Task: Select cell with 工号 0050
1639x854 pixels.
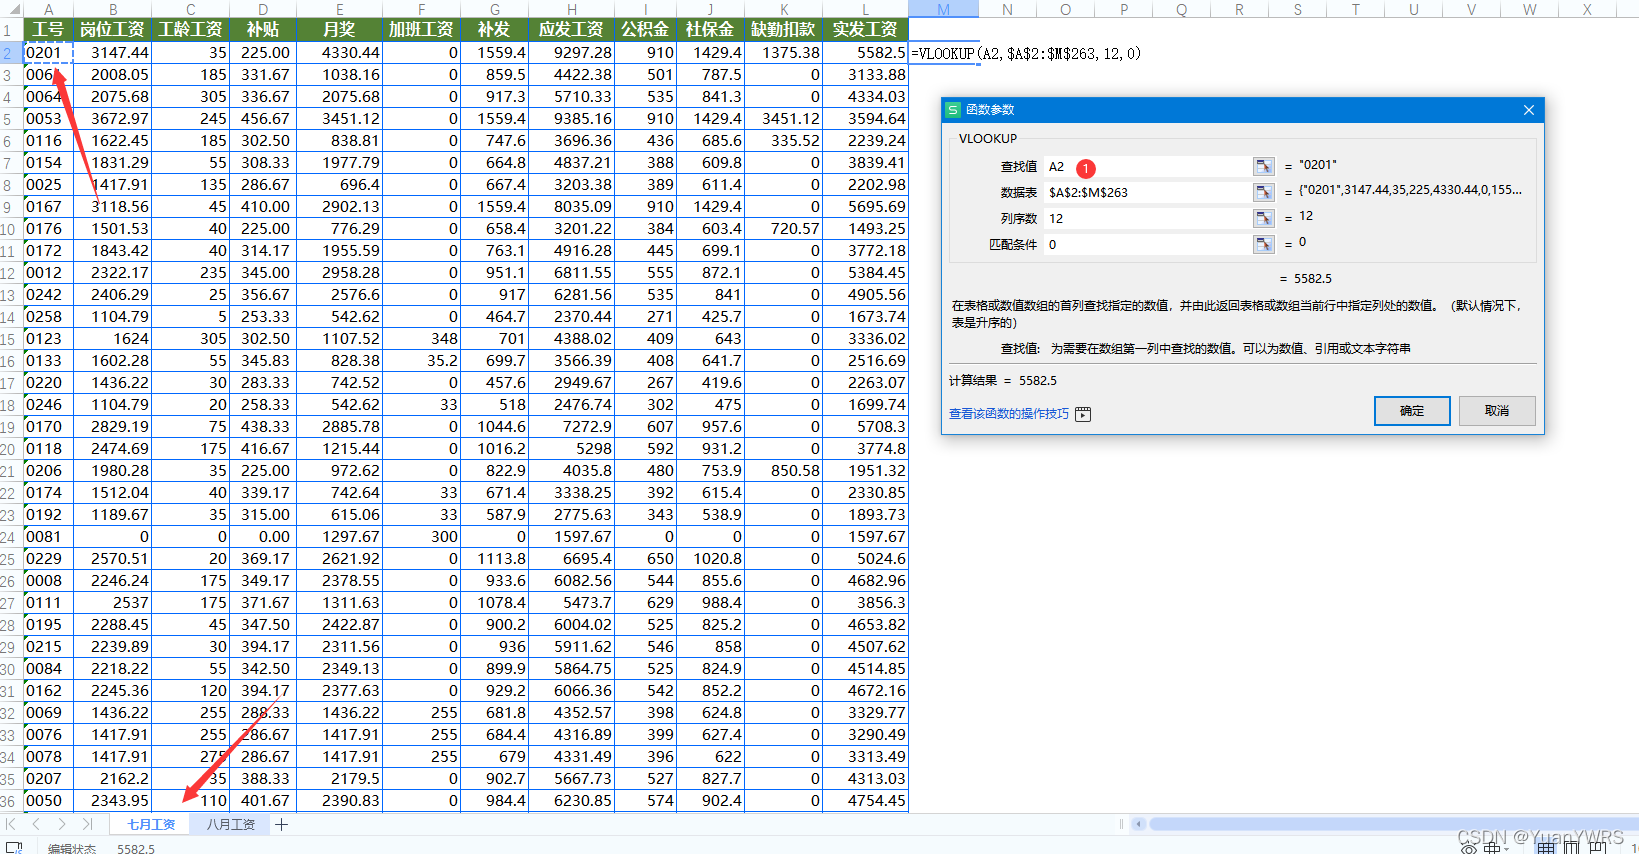Action: pyautogui.click(x=48, y=801)
